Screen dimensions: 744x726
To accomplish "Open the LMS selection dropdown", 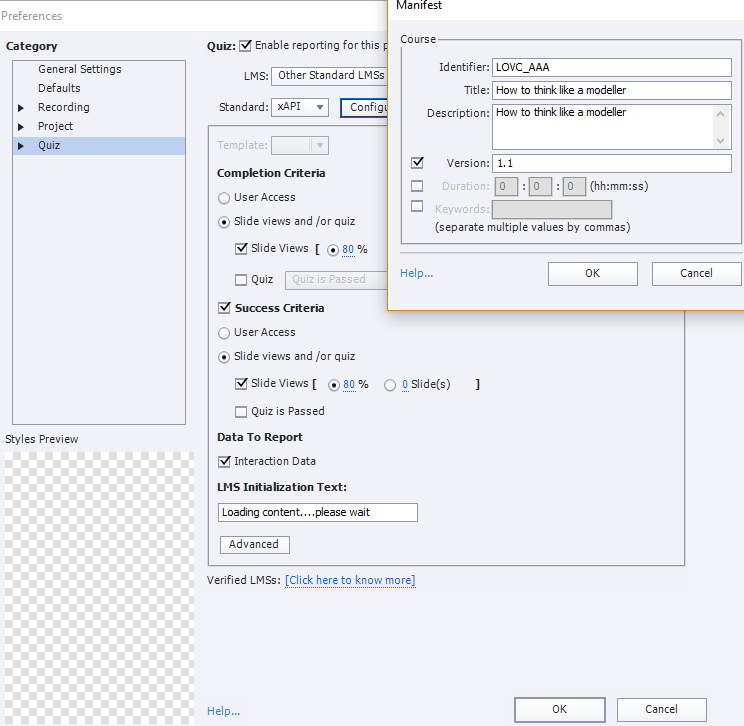I will [330, 75].
